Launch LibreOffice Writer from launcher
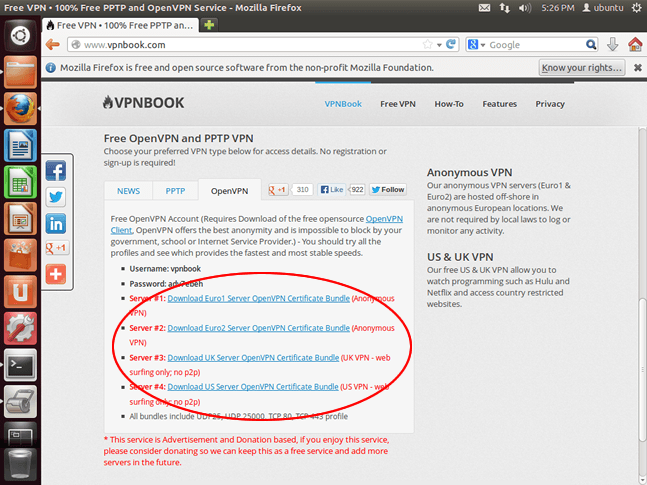 (x=20, y=145)
